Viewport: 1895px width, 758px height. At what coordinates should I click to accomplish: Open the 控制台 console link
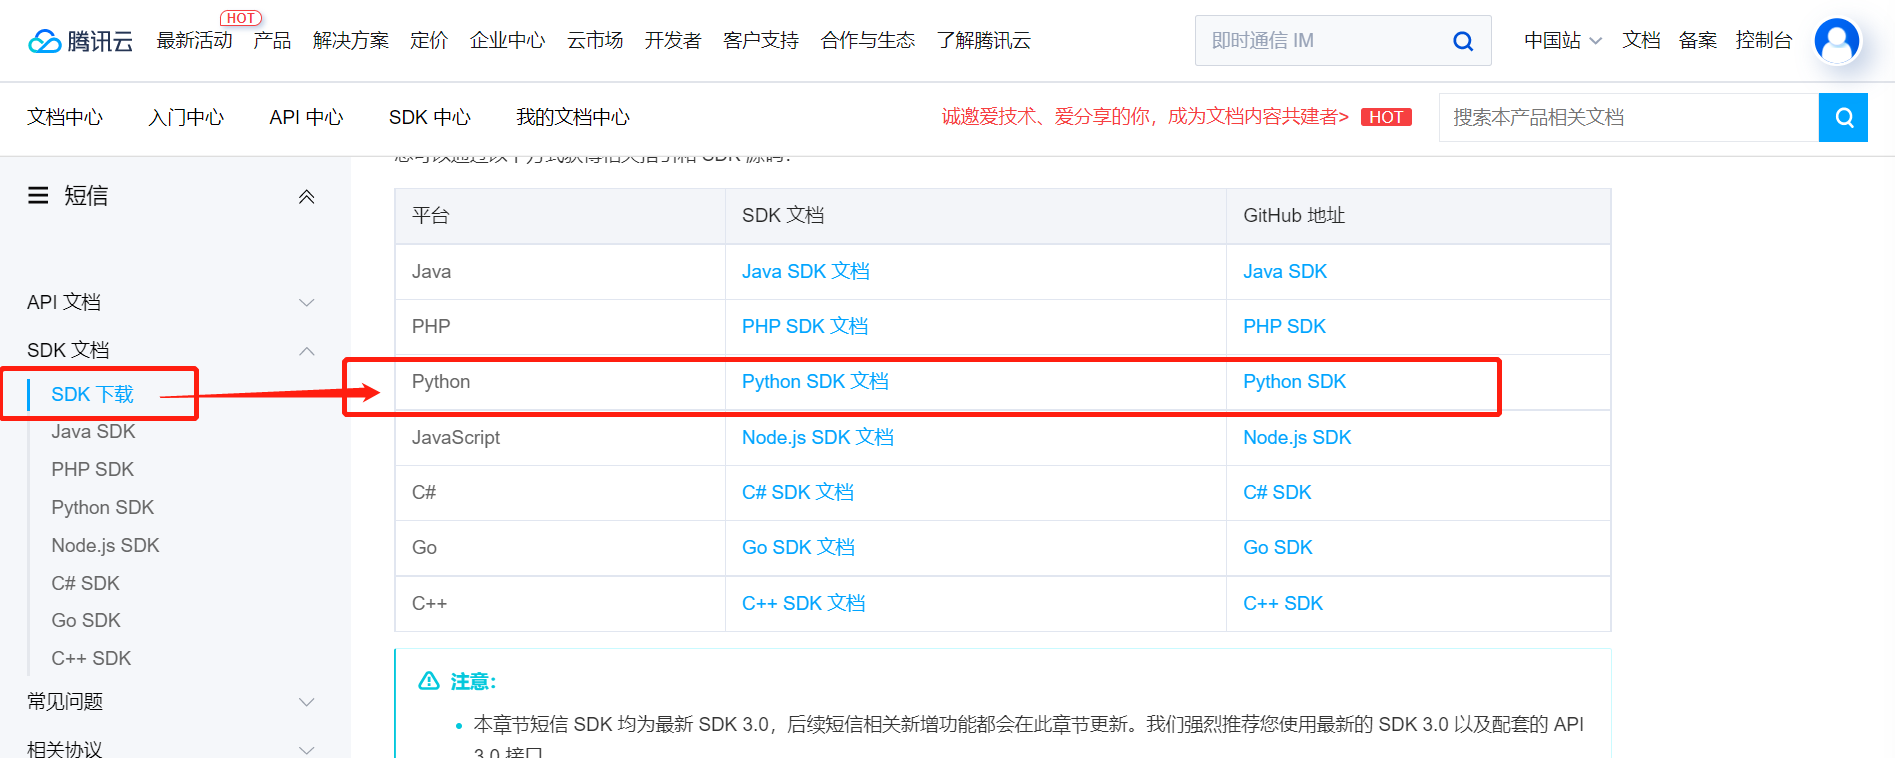click(x=1764, y=40)
